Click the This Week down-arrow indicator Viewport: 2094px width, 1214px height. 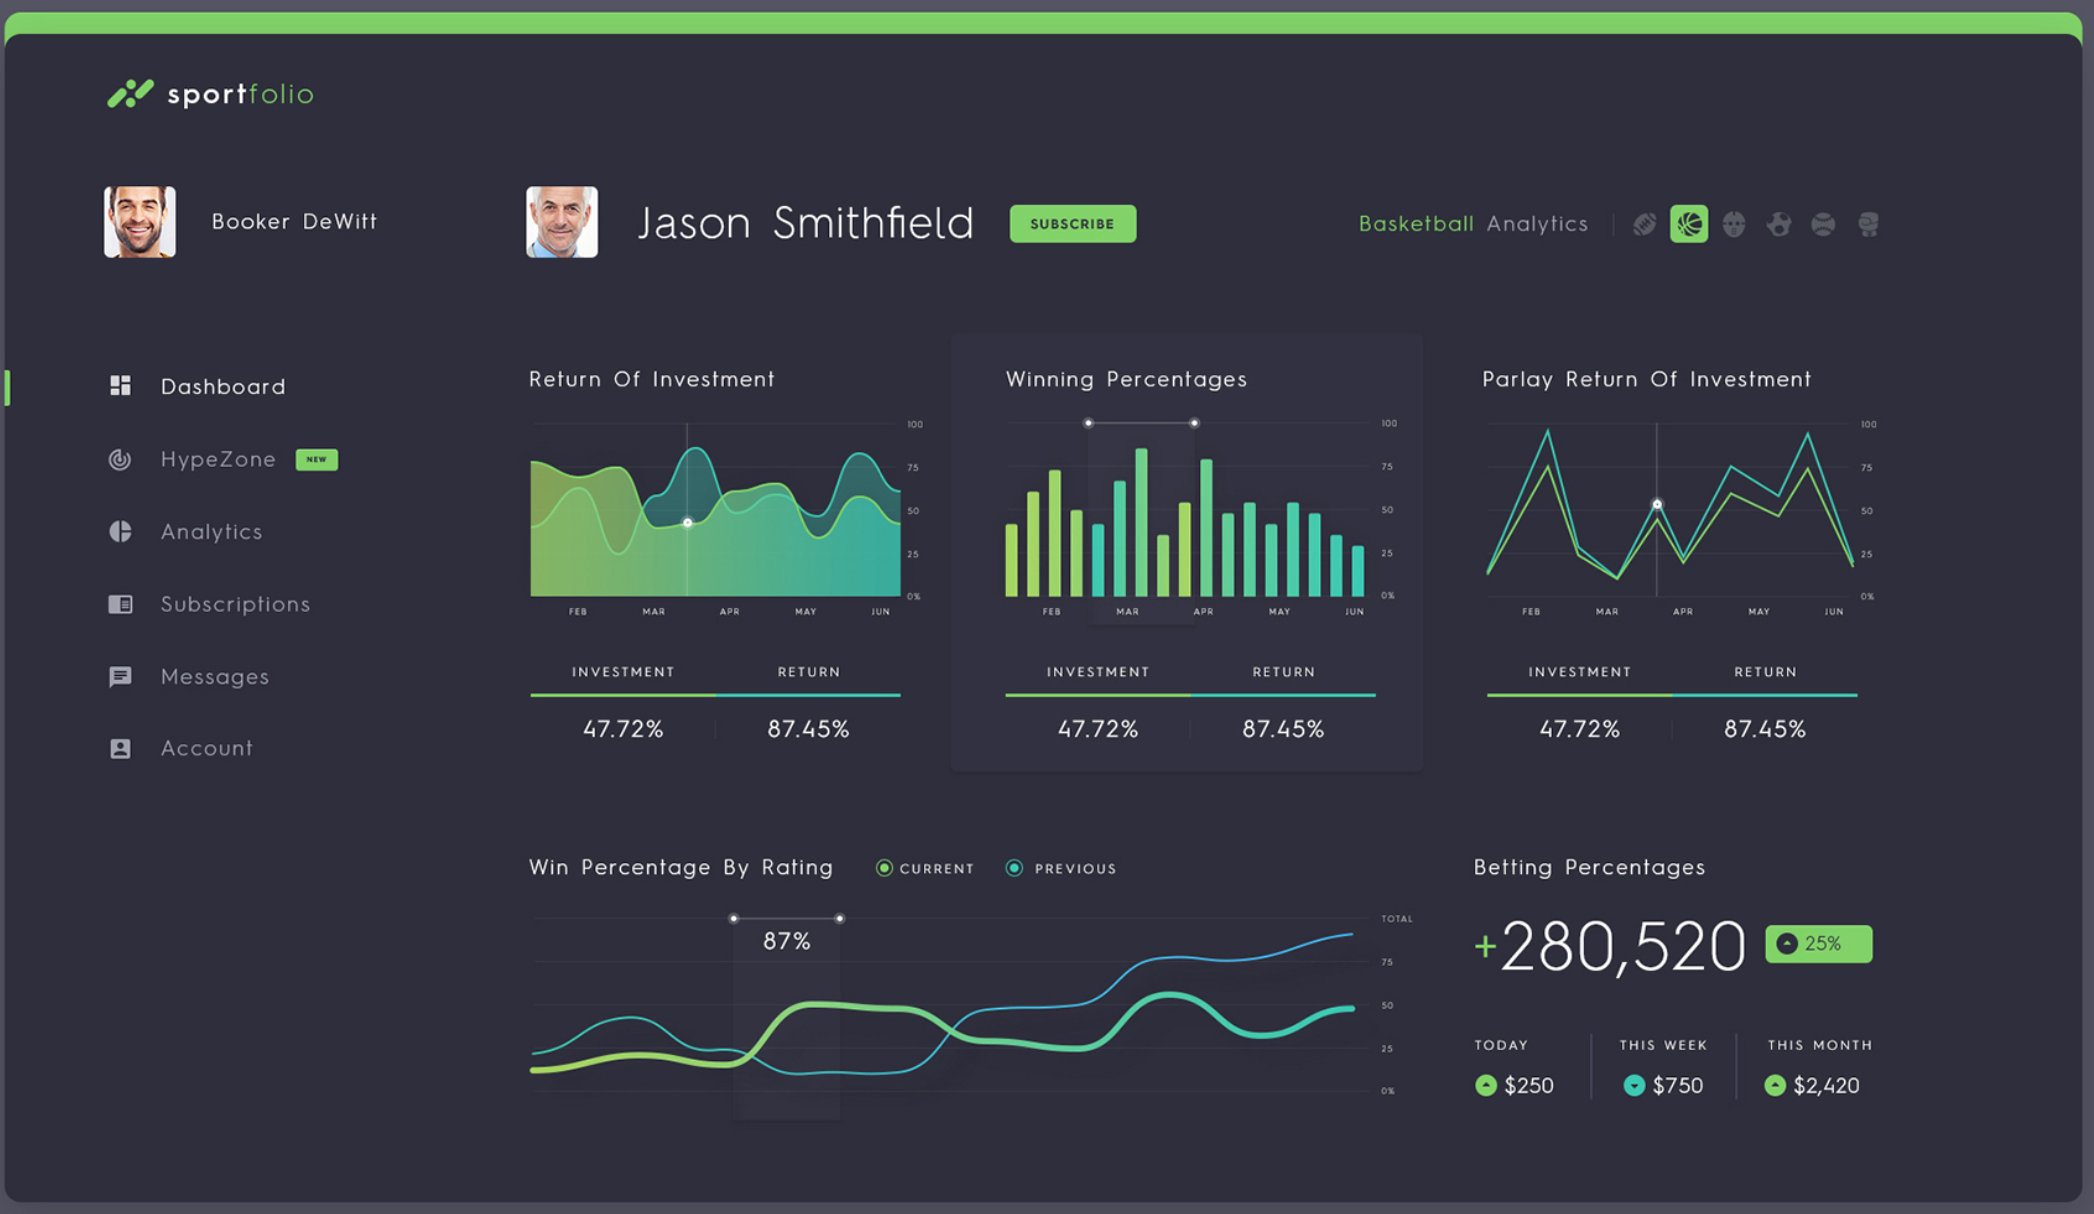[x=1634, y=1085]
